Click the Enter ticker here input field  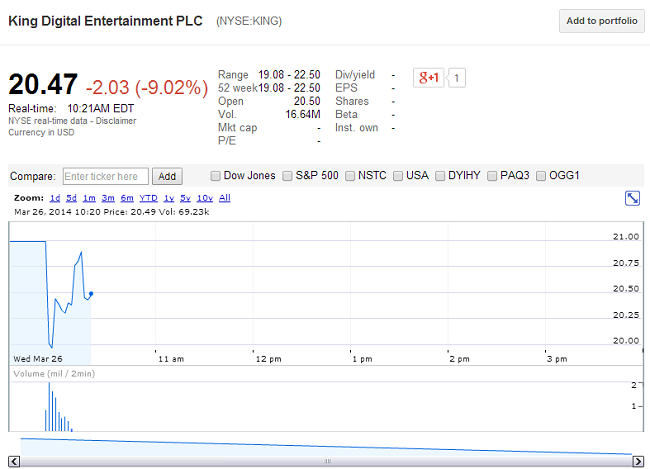pyautogui.click(x=105, y=176)
